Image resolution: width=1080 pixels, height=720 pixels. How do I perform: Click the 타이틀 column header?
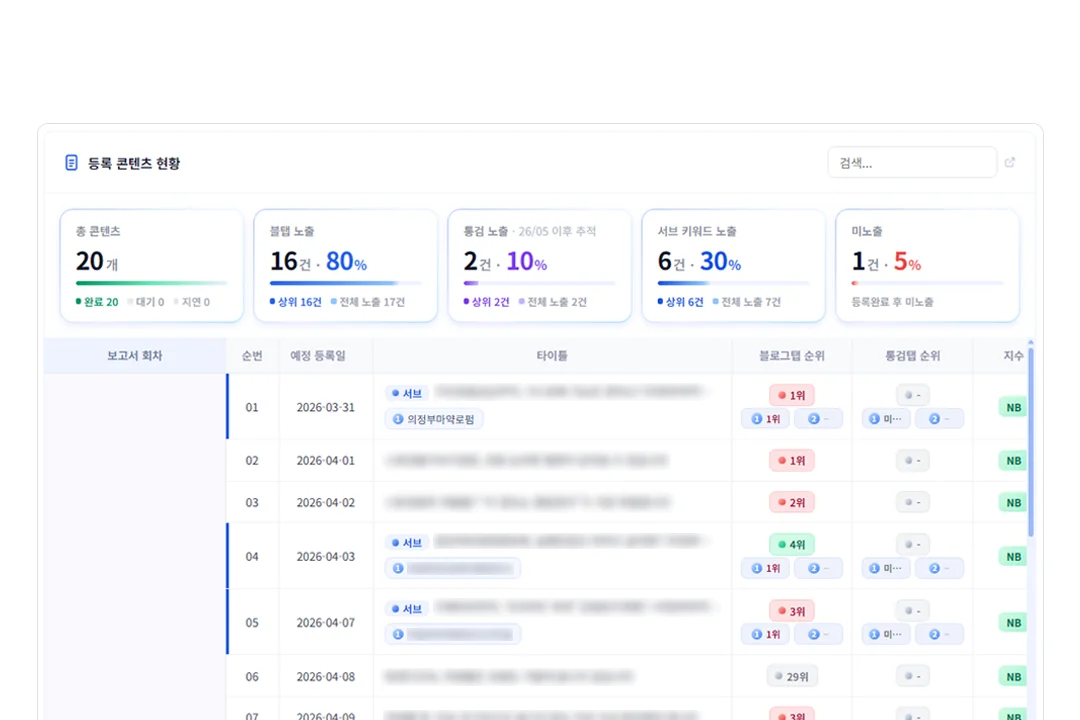pyautogui.click(x=552, y=356)
